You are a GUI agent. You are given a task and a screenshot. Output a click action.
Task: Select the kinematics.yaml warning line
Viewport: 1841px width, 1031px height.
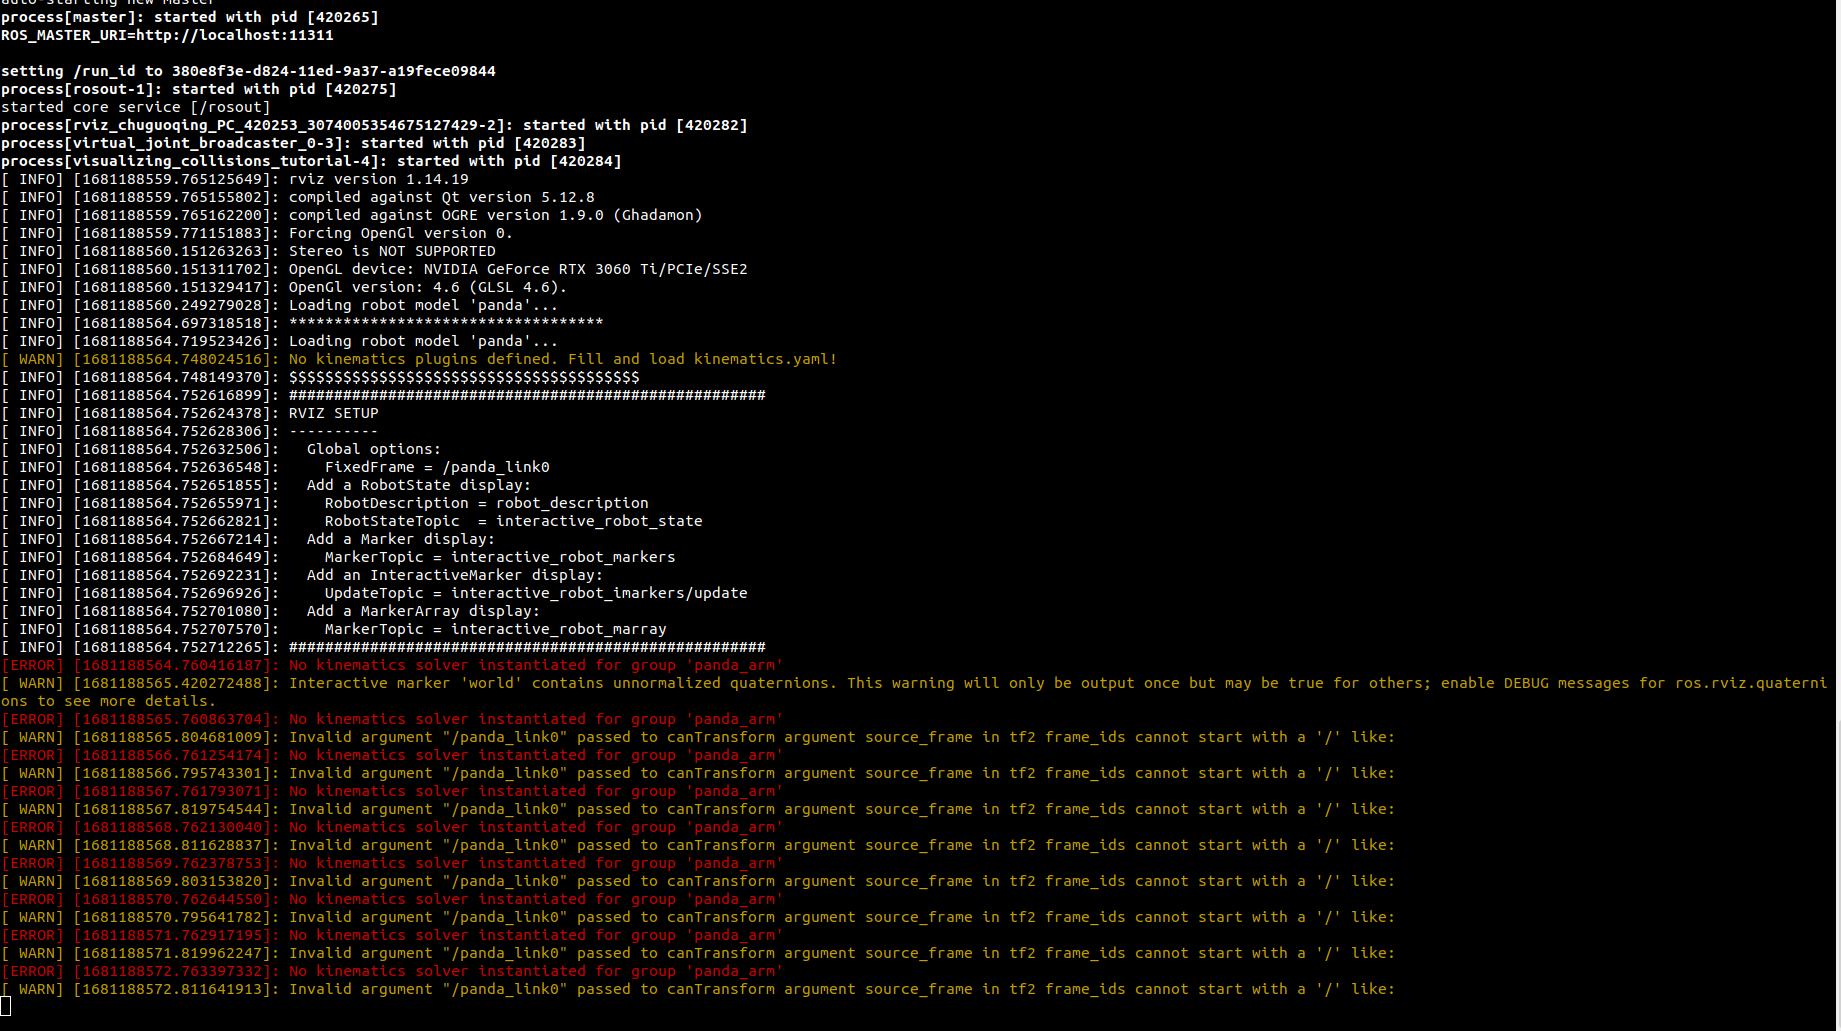560,359
